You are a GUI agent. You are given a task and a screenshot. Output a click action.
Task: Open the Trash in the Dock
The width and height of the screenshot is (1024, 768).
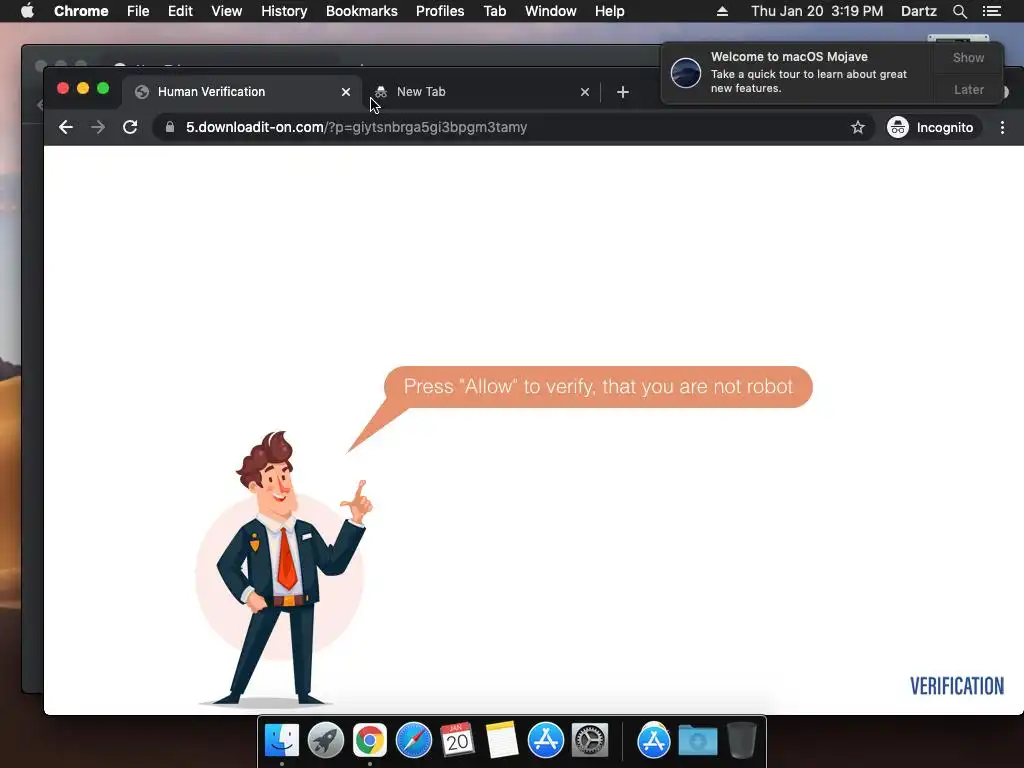(x=741, y=740)
